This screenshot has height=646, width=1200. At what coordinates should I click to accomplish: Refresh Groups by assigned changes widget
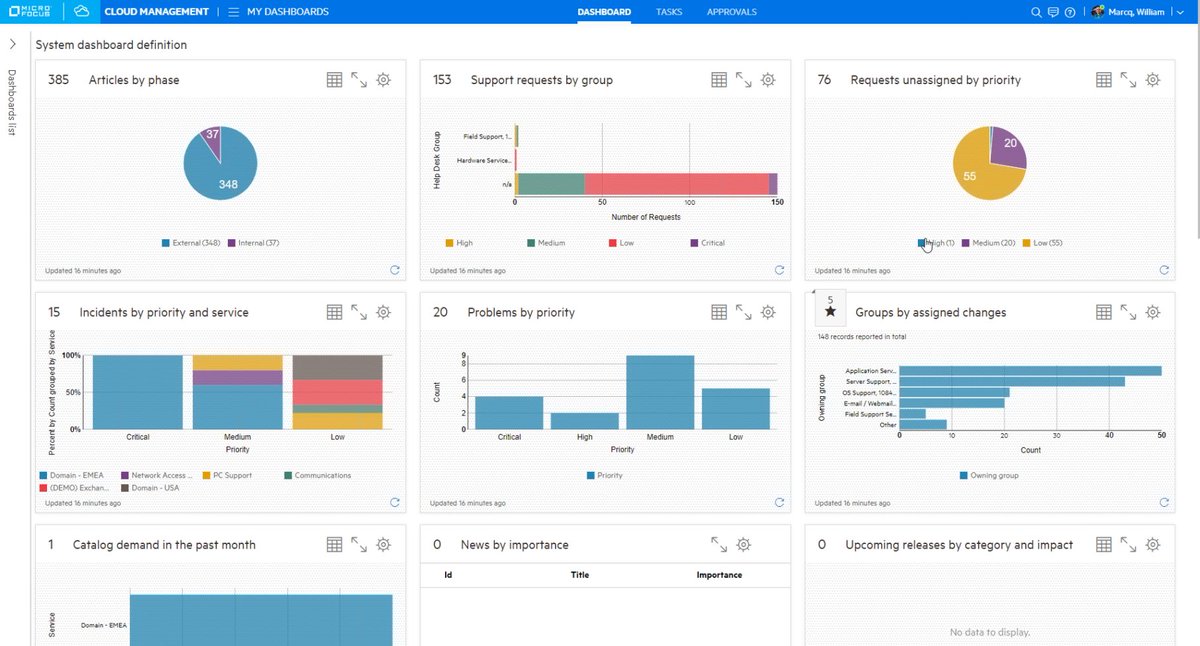1164,503
